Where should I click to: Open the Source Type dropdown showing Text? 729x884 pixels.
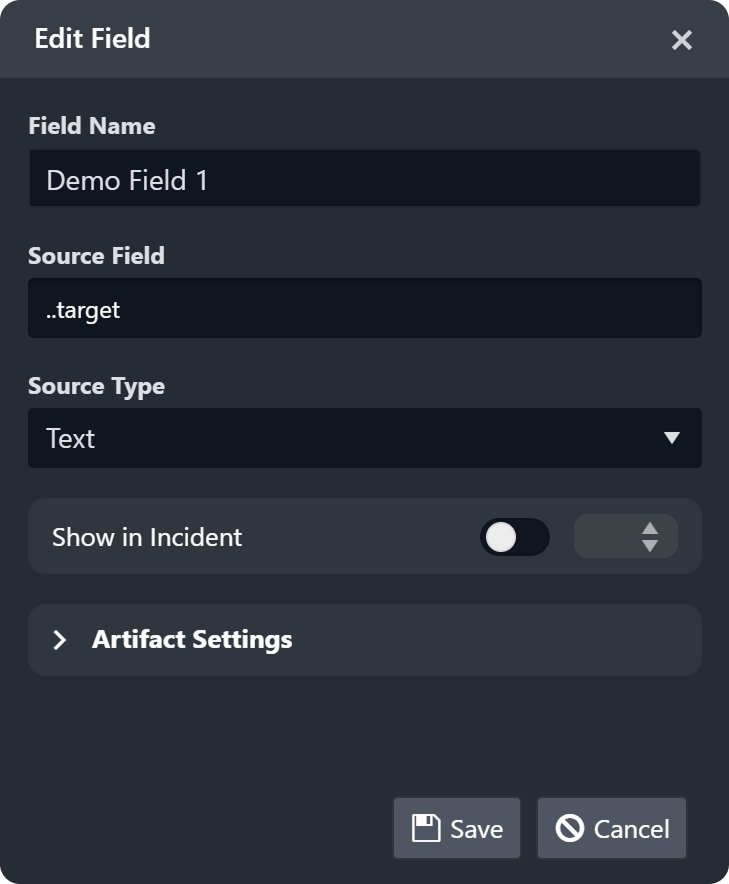(365, 438)
